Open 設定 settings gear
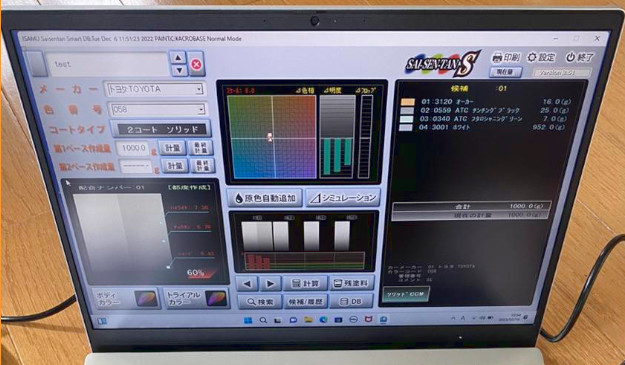The width and height of the screenshot is (625, 365). pyautogui.click(x=541, y=57)
